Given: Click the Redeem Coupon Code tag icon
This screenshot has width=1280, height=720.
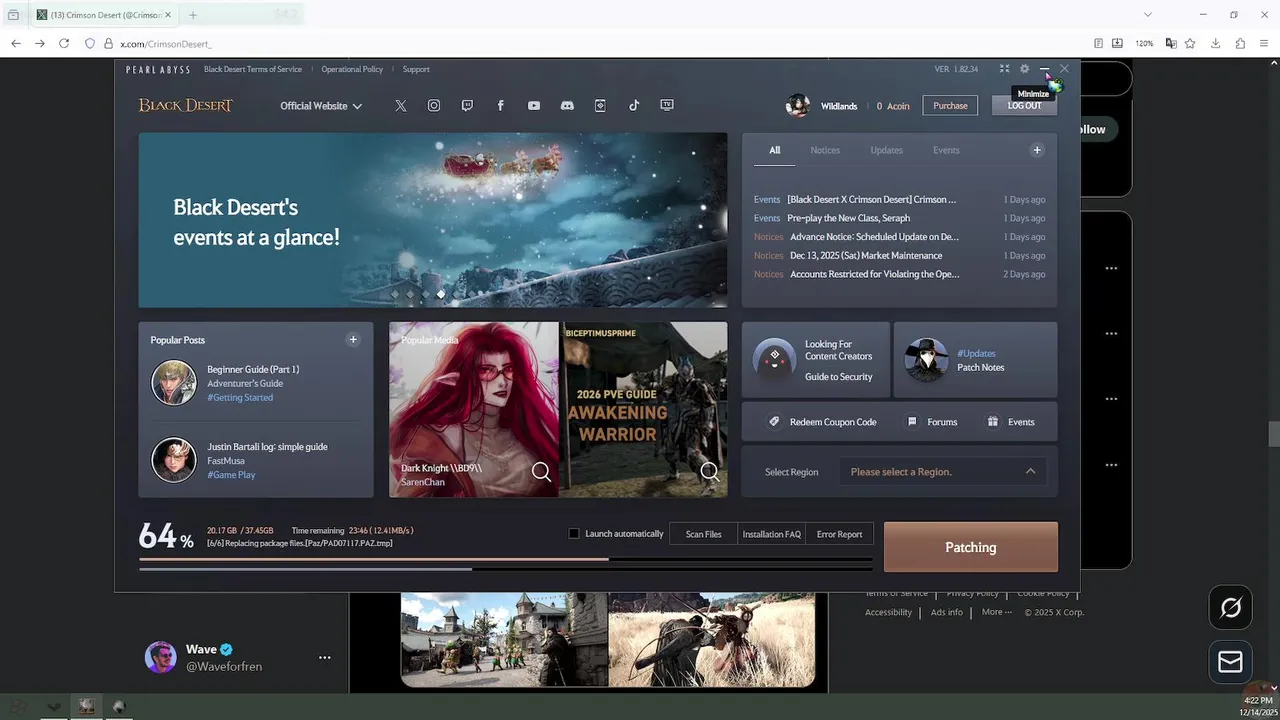Looking at the screenshot, I should (x=774, y=422).
